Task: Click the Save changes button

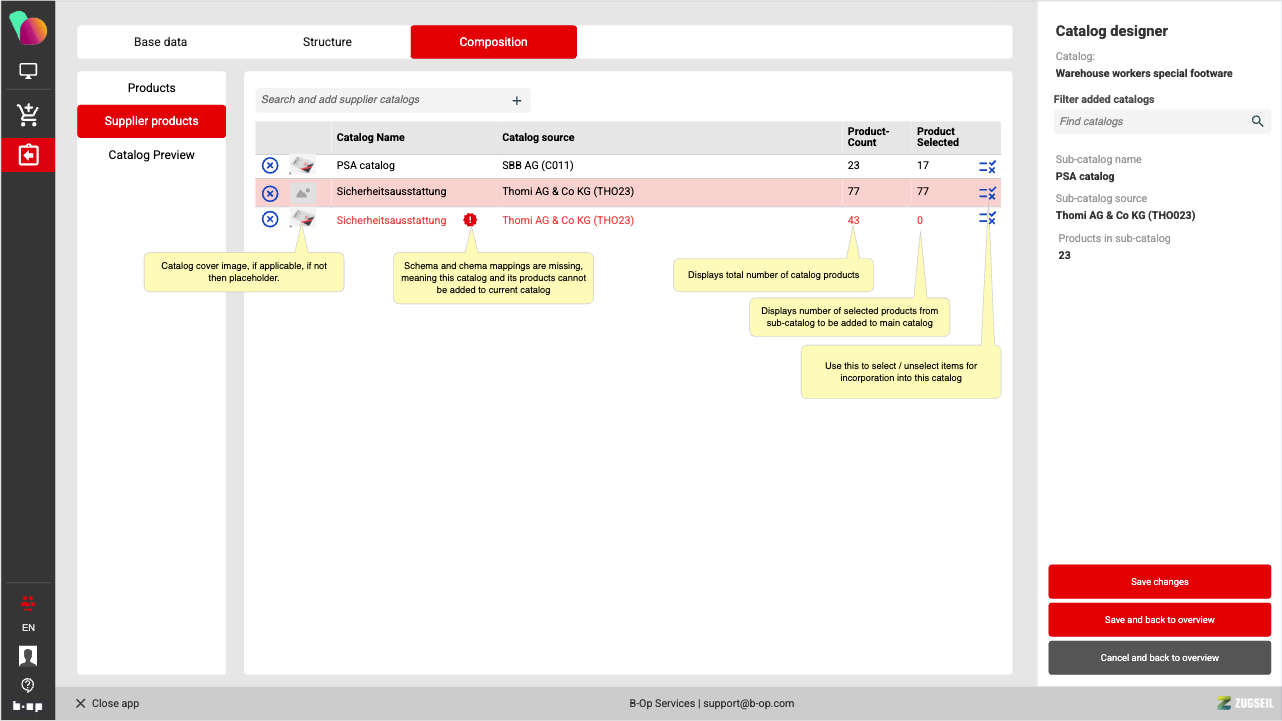Action: click(x=1159, y=582)
